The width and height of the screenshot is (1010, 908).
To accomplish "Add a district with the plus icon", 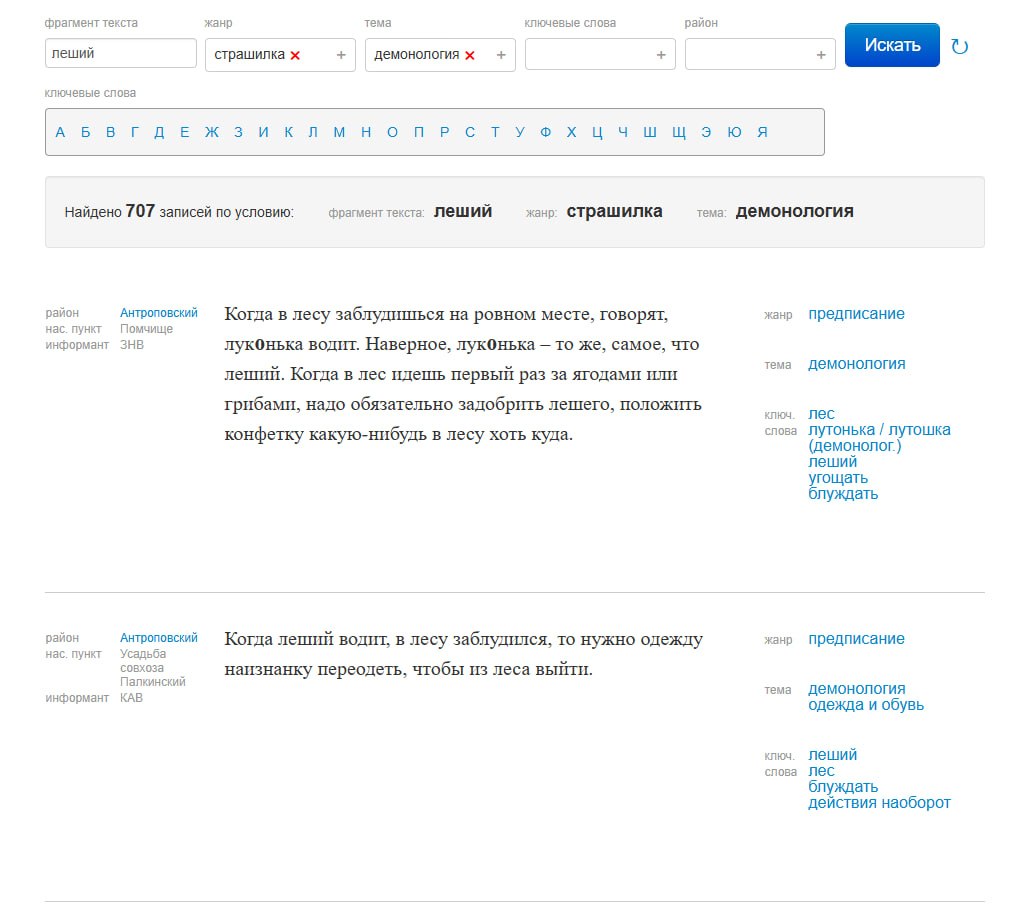I will (x=821, y=55).
